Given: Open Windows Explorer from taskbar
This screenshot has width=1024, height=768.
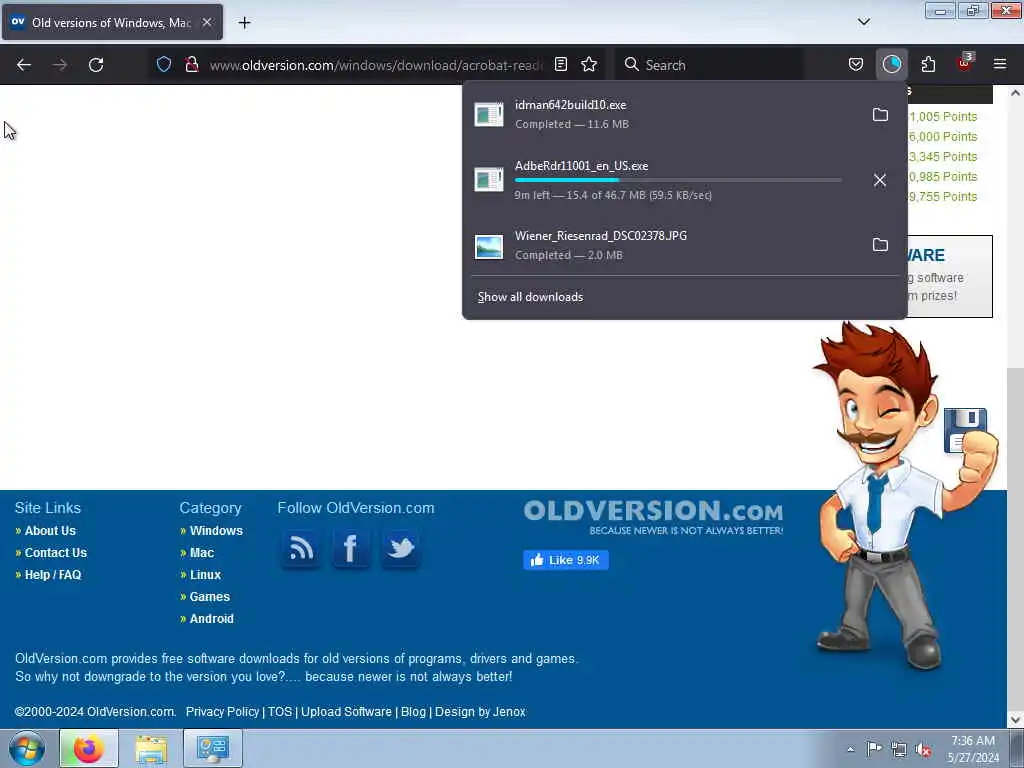Looking at the screenshot, I should tap(151, 748).
